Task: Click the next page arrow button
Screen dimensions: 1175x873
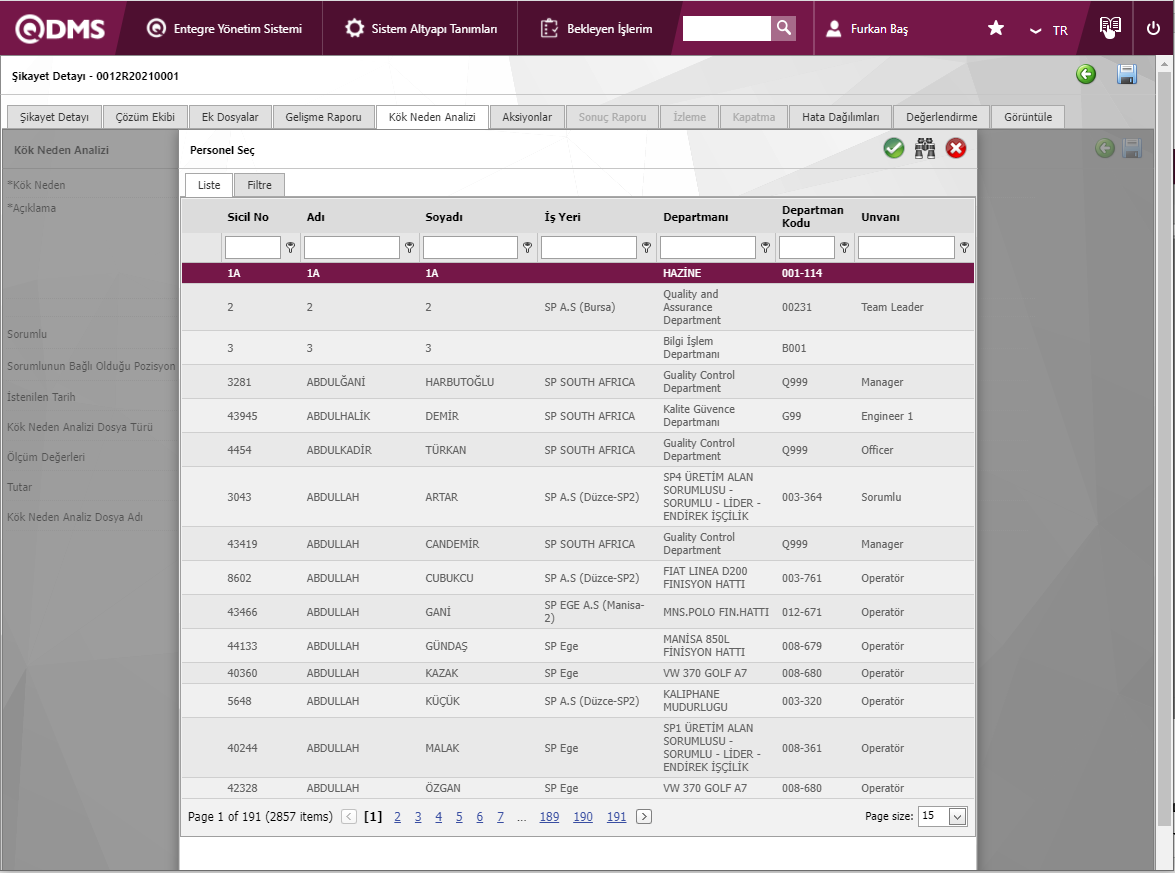Action: click(x=644, y=817)
